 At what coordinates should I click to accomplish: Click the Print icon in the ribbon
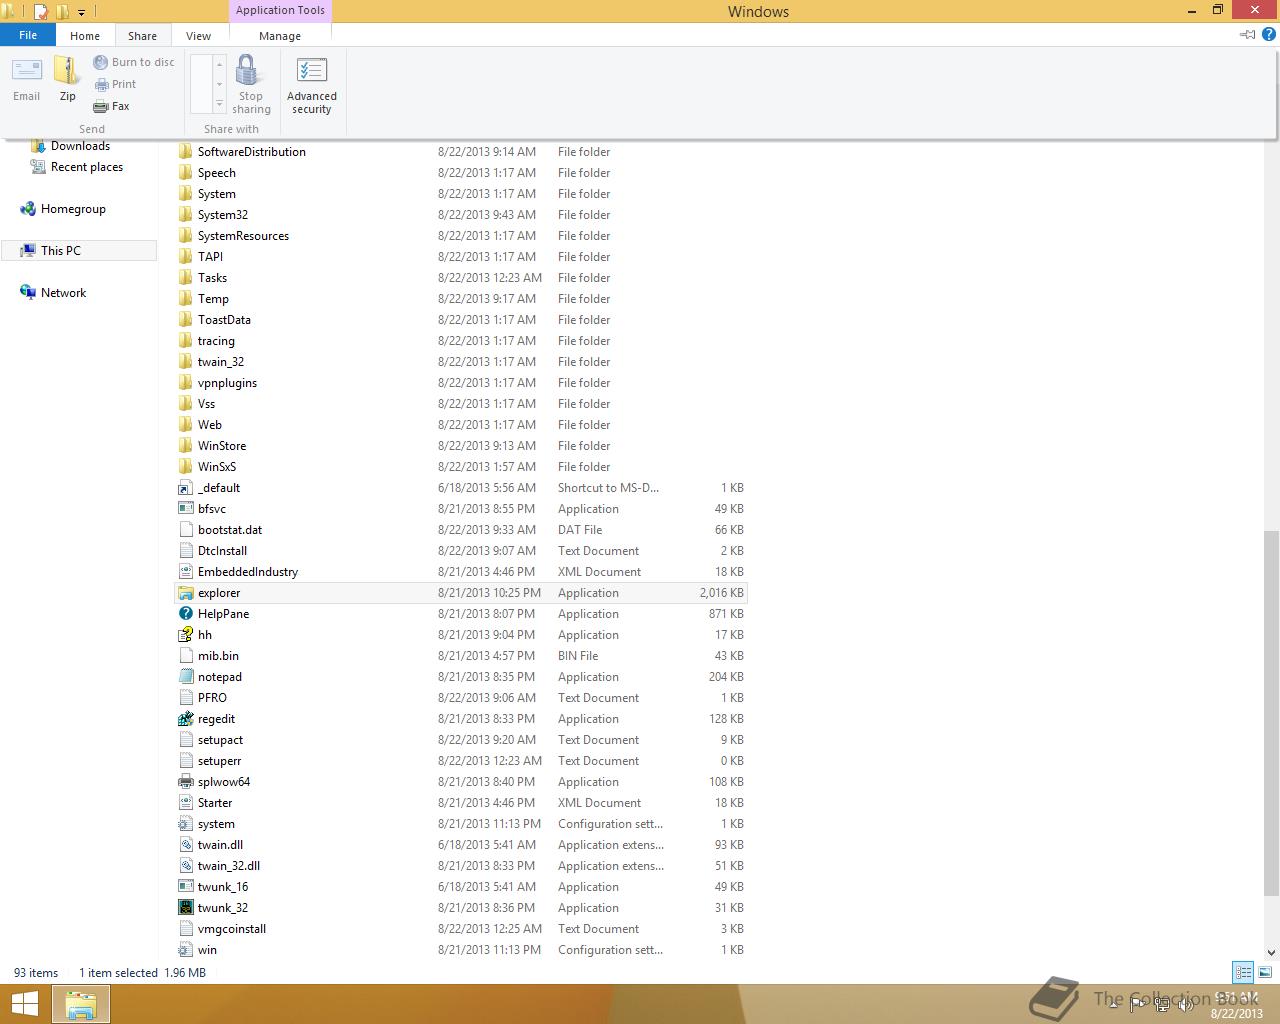(101, 84)
